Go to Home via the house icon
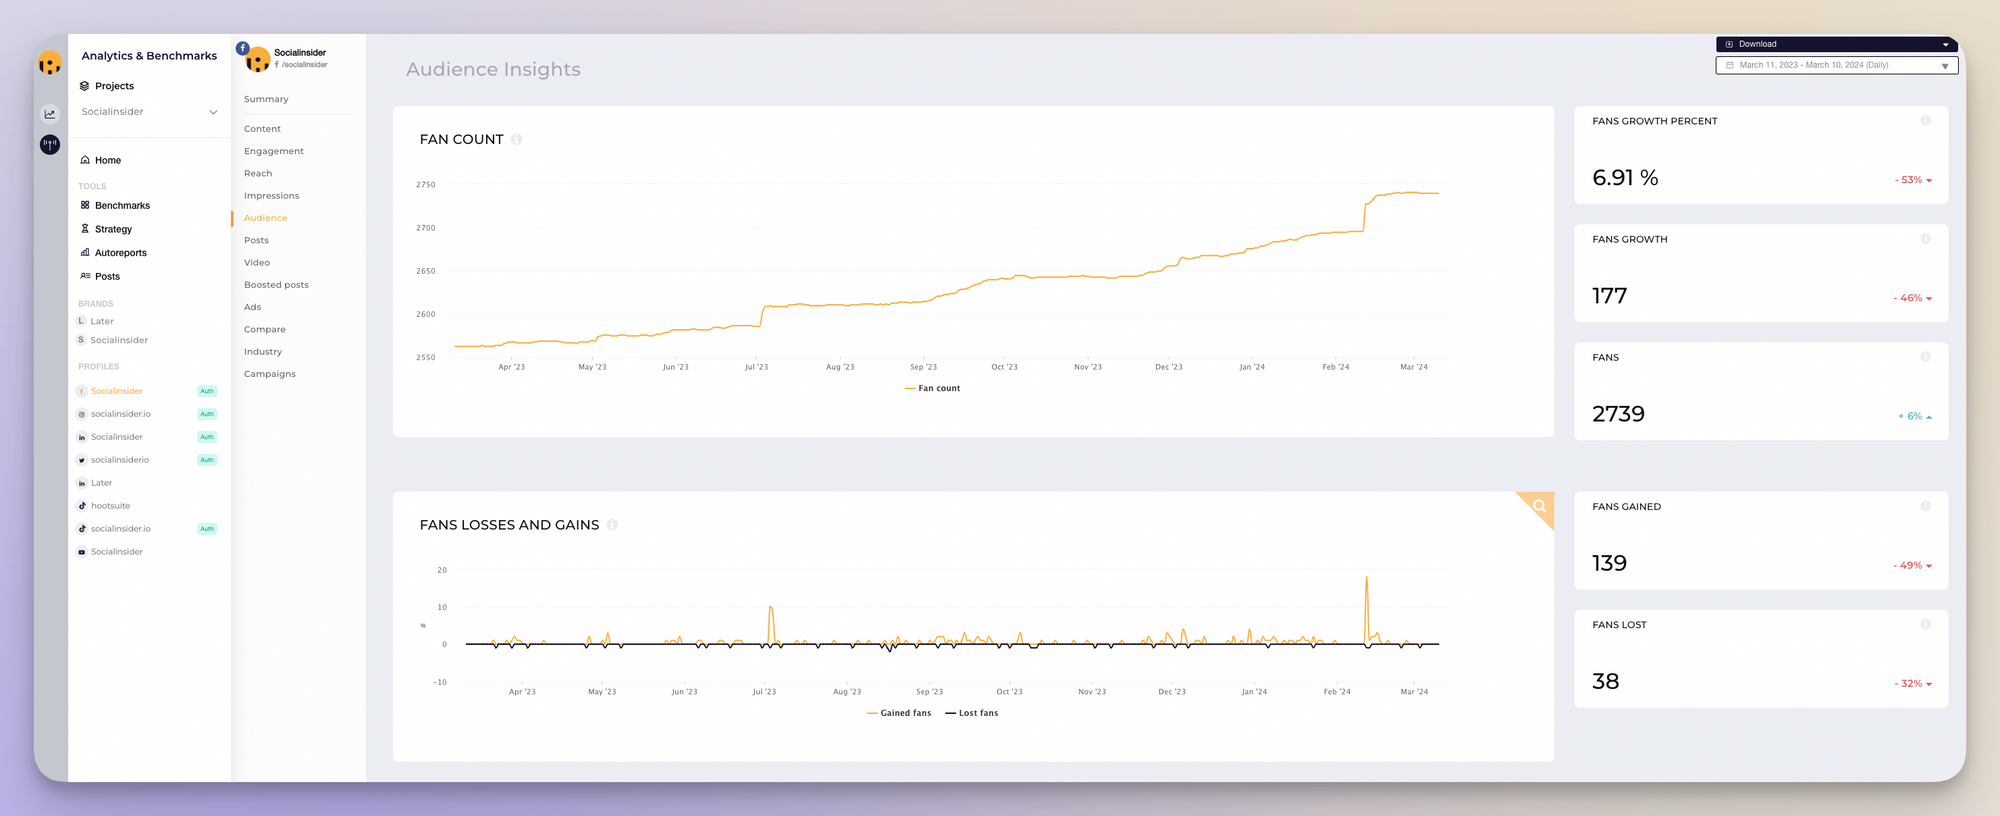This screenshot has width=2000, height=816. 85,160
